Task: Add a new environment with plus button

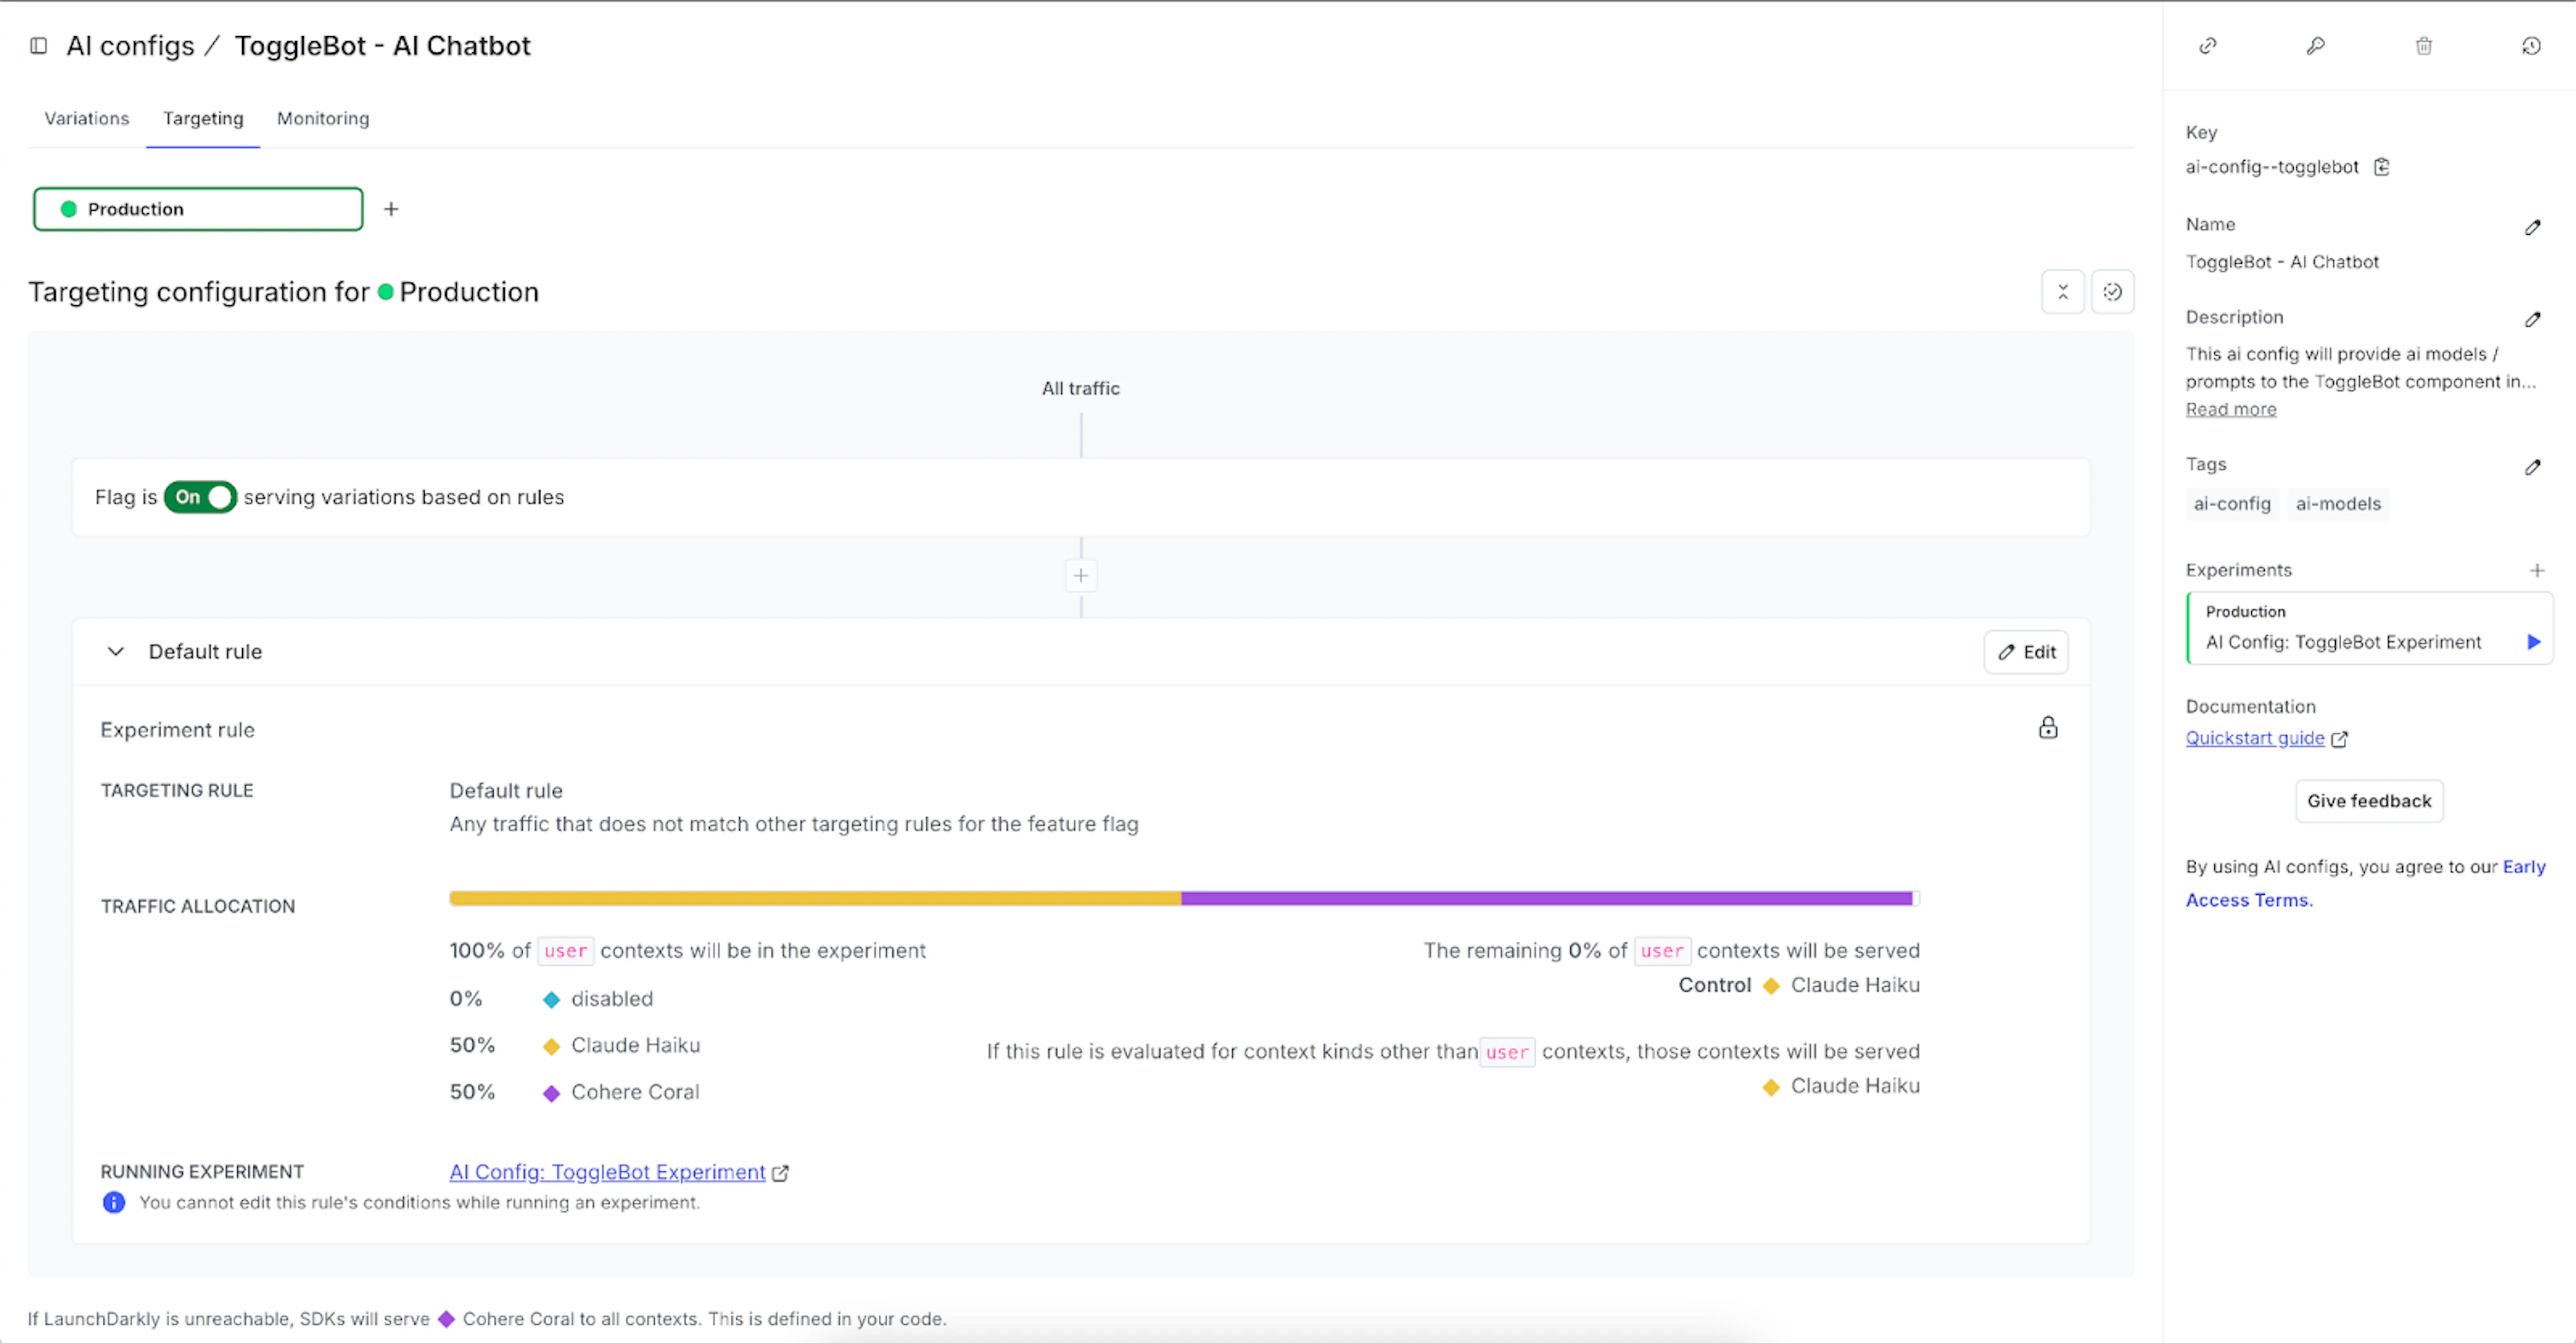Action: click(391, 209)
